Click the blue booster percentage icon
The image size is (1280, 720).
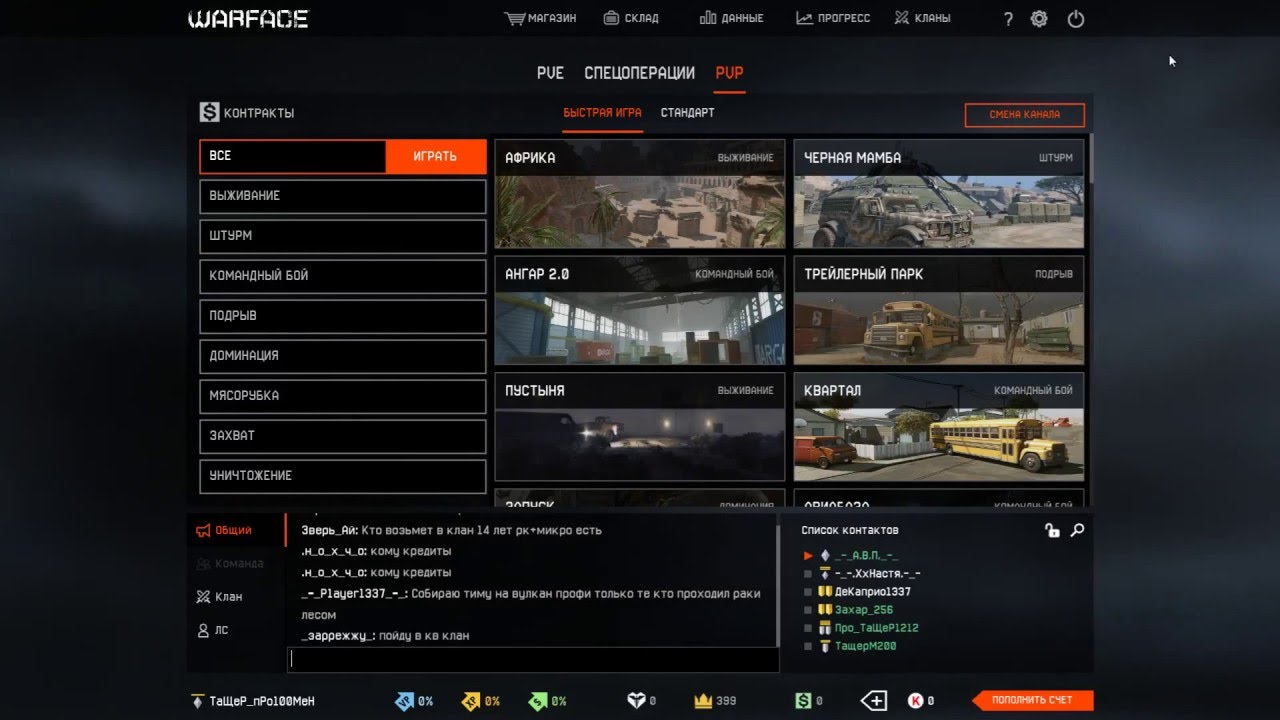pos(404,701)
